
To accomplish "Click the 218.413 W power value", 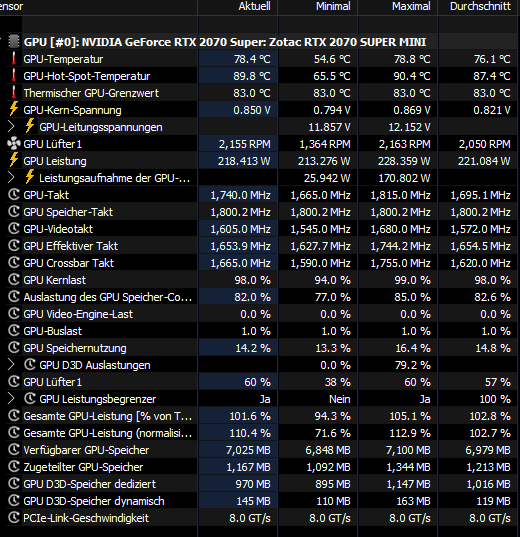I will coord(244,161).
